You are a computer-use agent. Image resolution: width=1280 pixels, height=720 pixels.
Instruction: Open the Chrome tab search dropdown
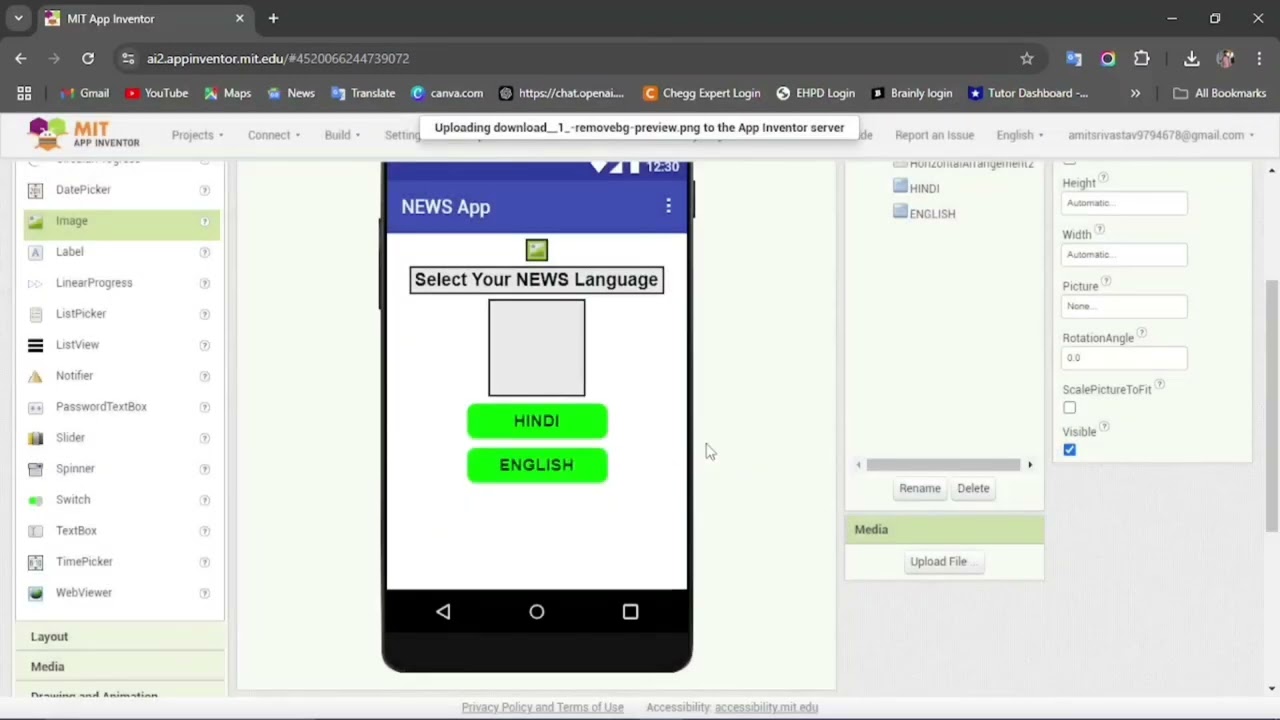(x=18, y=18)
